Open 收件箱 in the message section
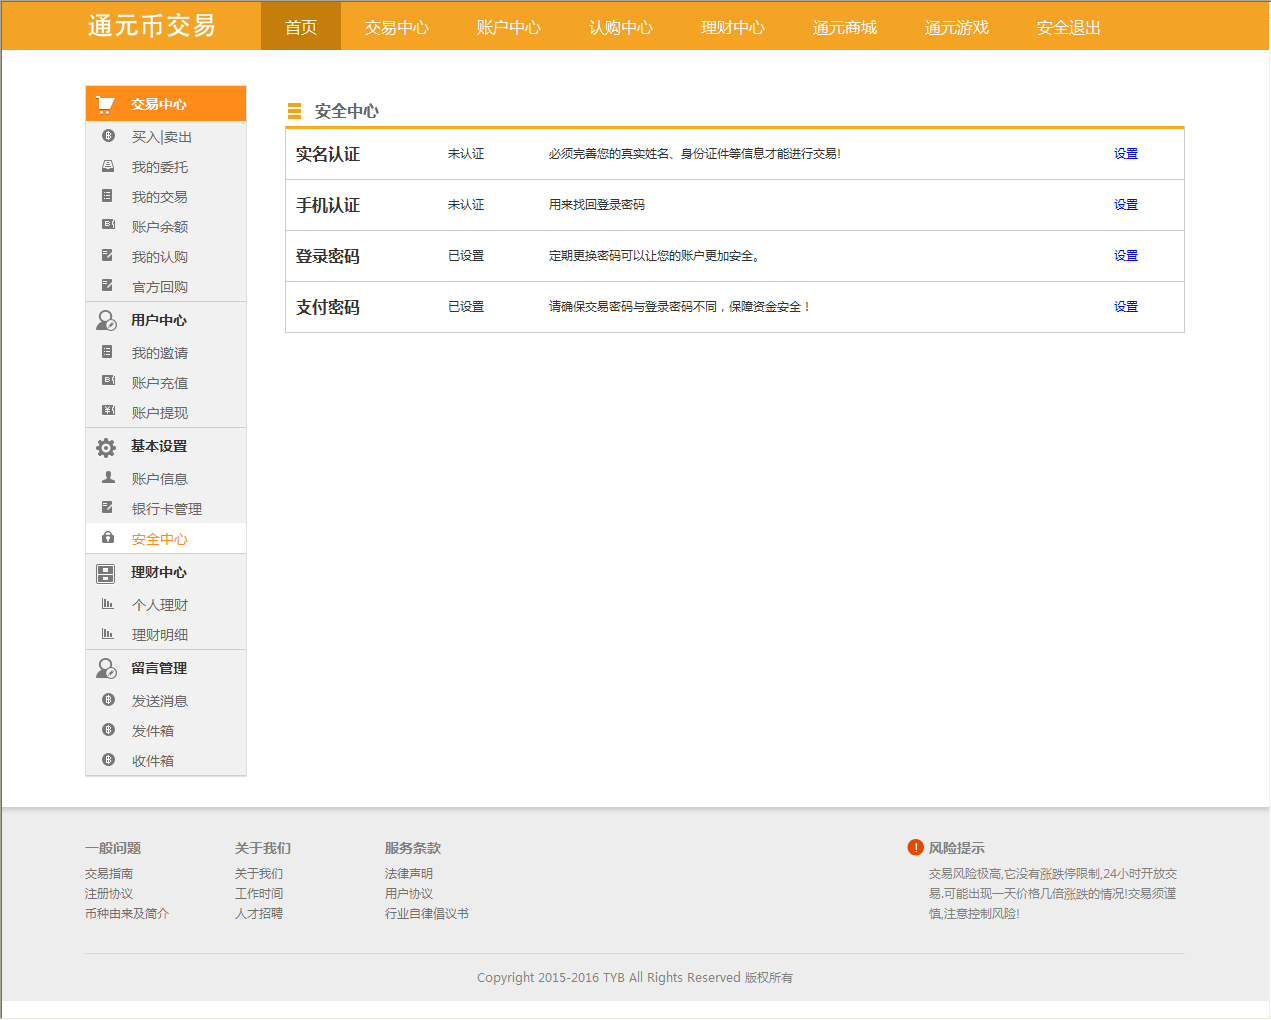1271x1020 pixels. pyautogui.click(x=152, y=761)
